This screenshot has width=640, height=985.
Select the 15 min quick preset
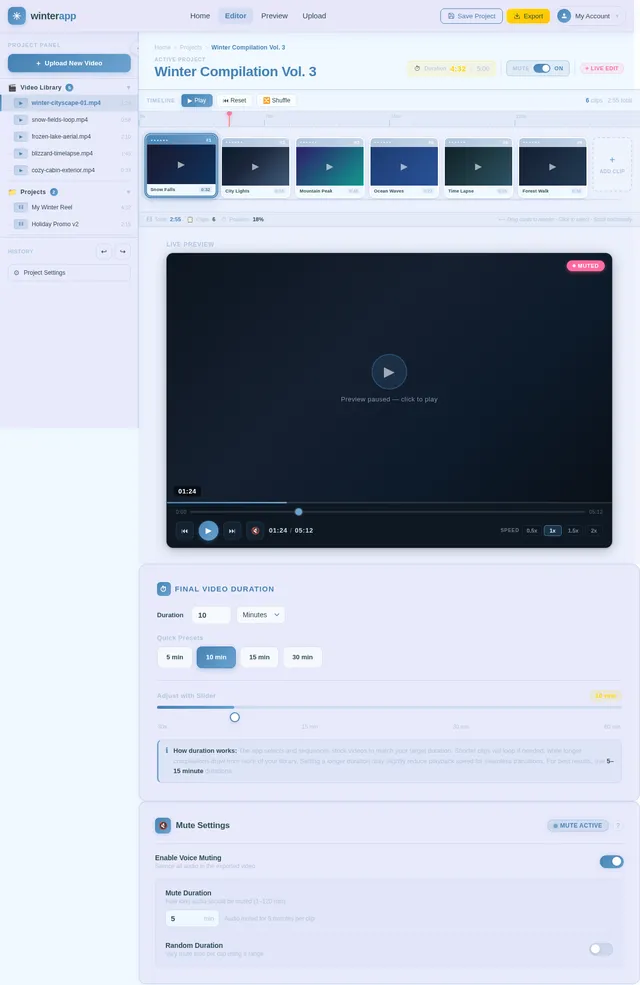click(259, 657)
